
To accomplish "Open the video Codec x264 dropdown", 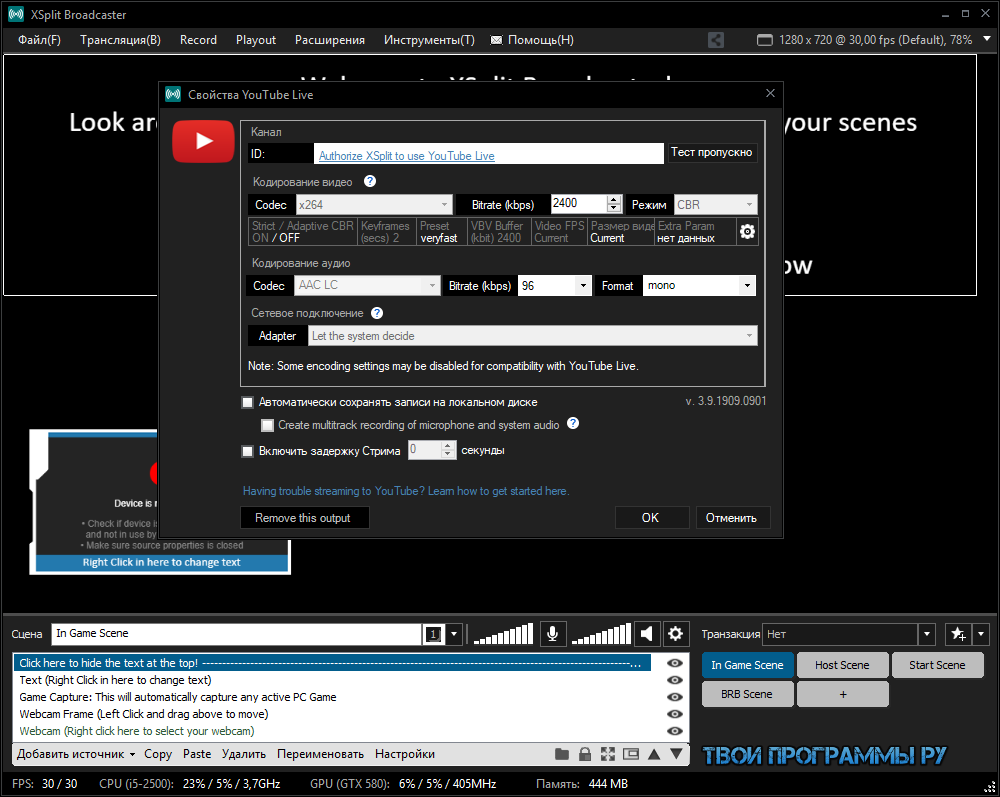I will coord(374,205).
